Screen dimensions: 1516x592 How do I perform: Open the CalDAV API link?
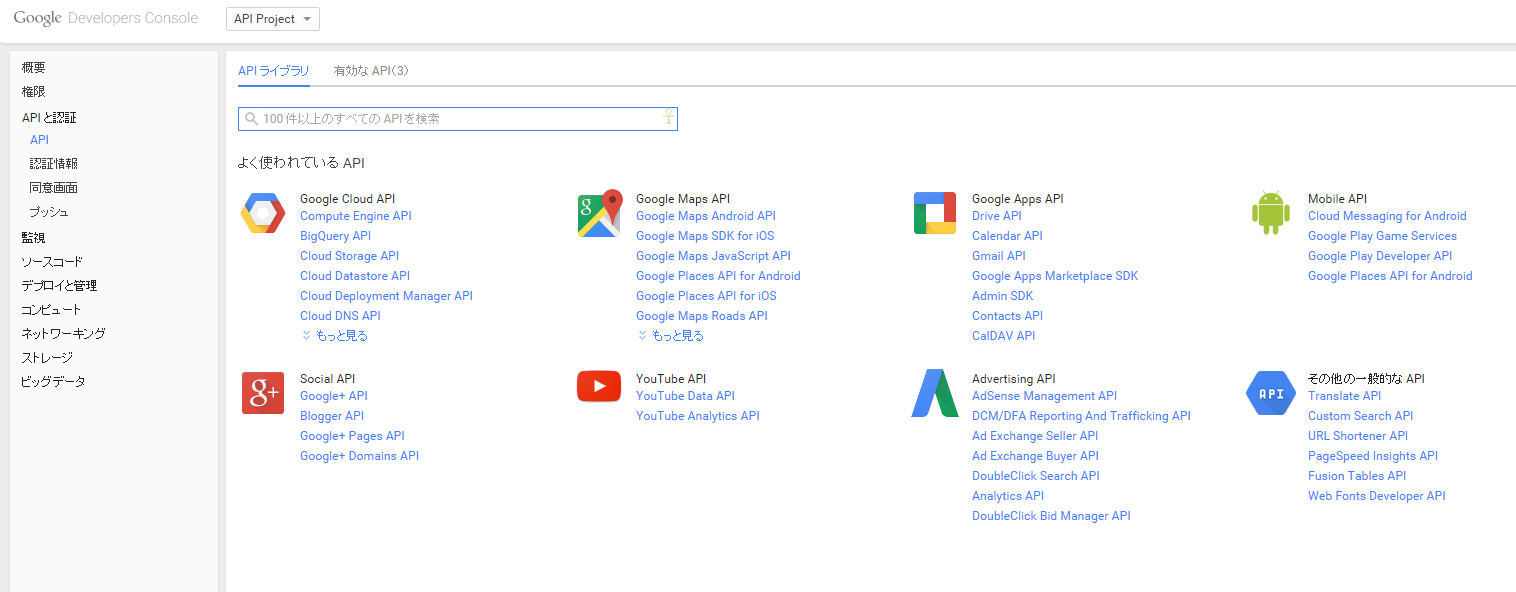(x=1004, y=336)
